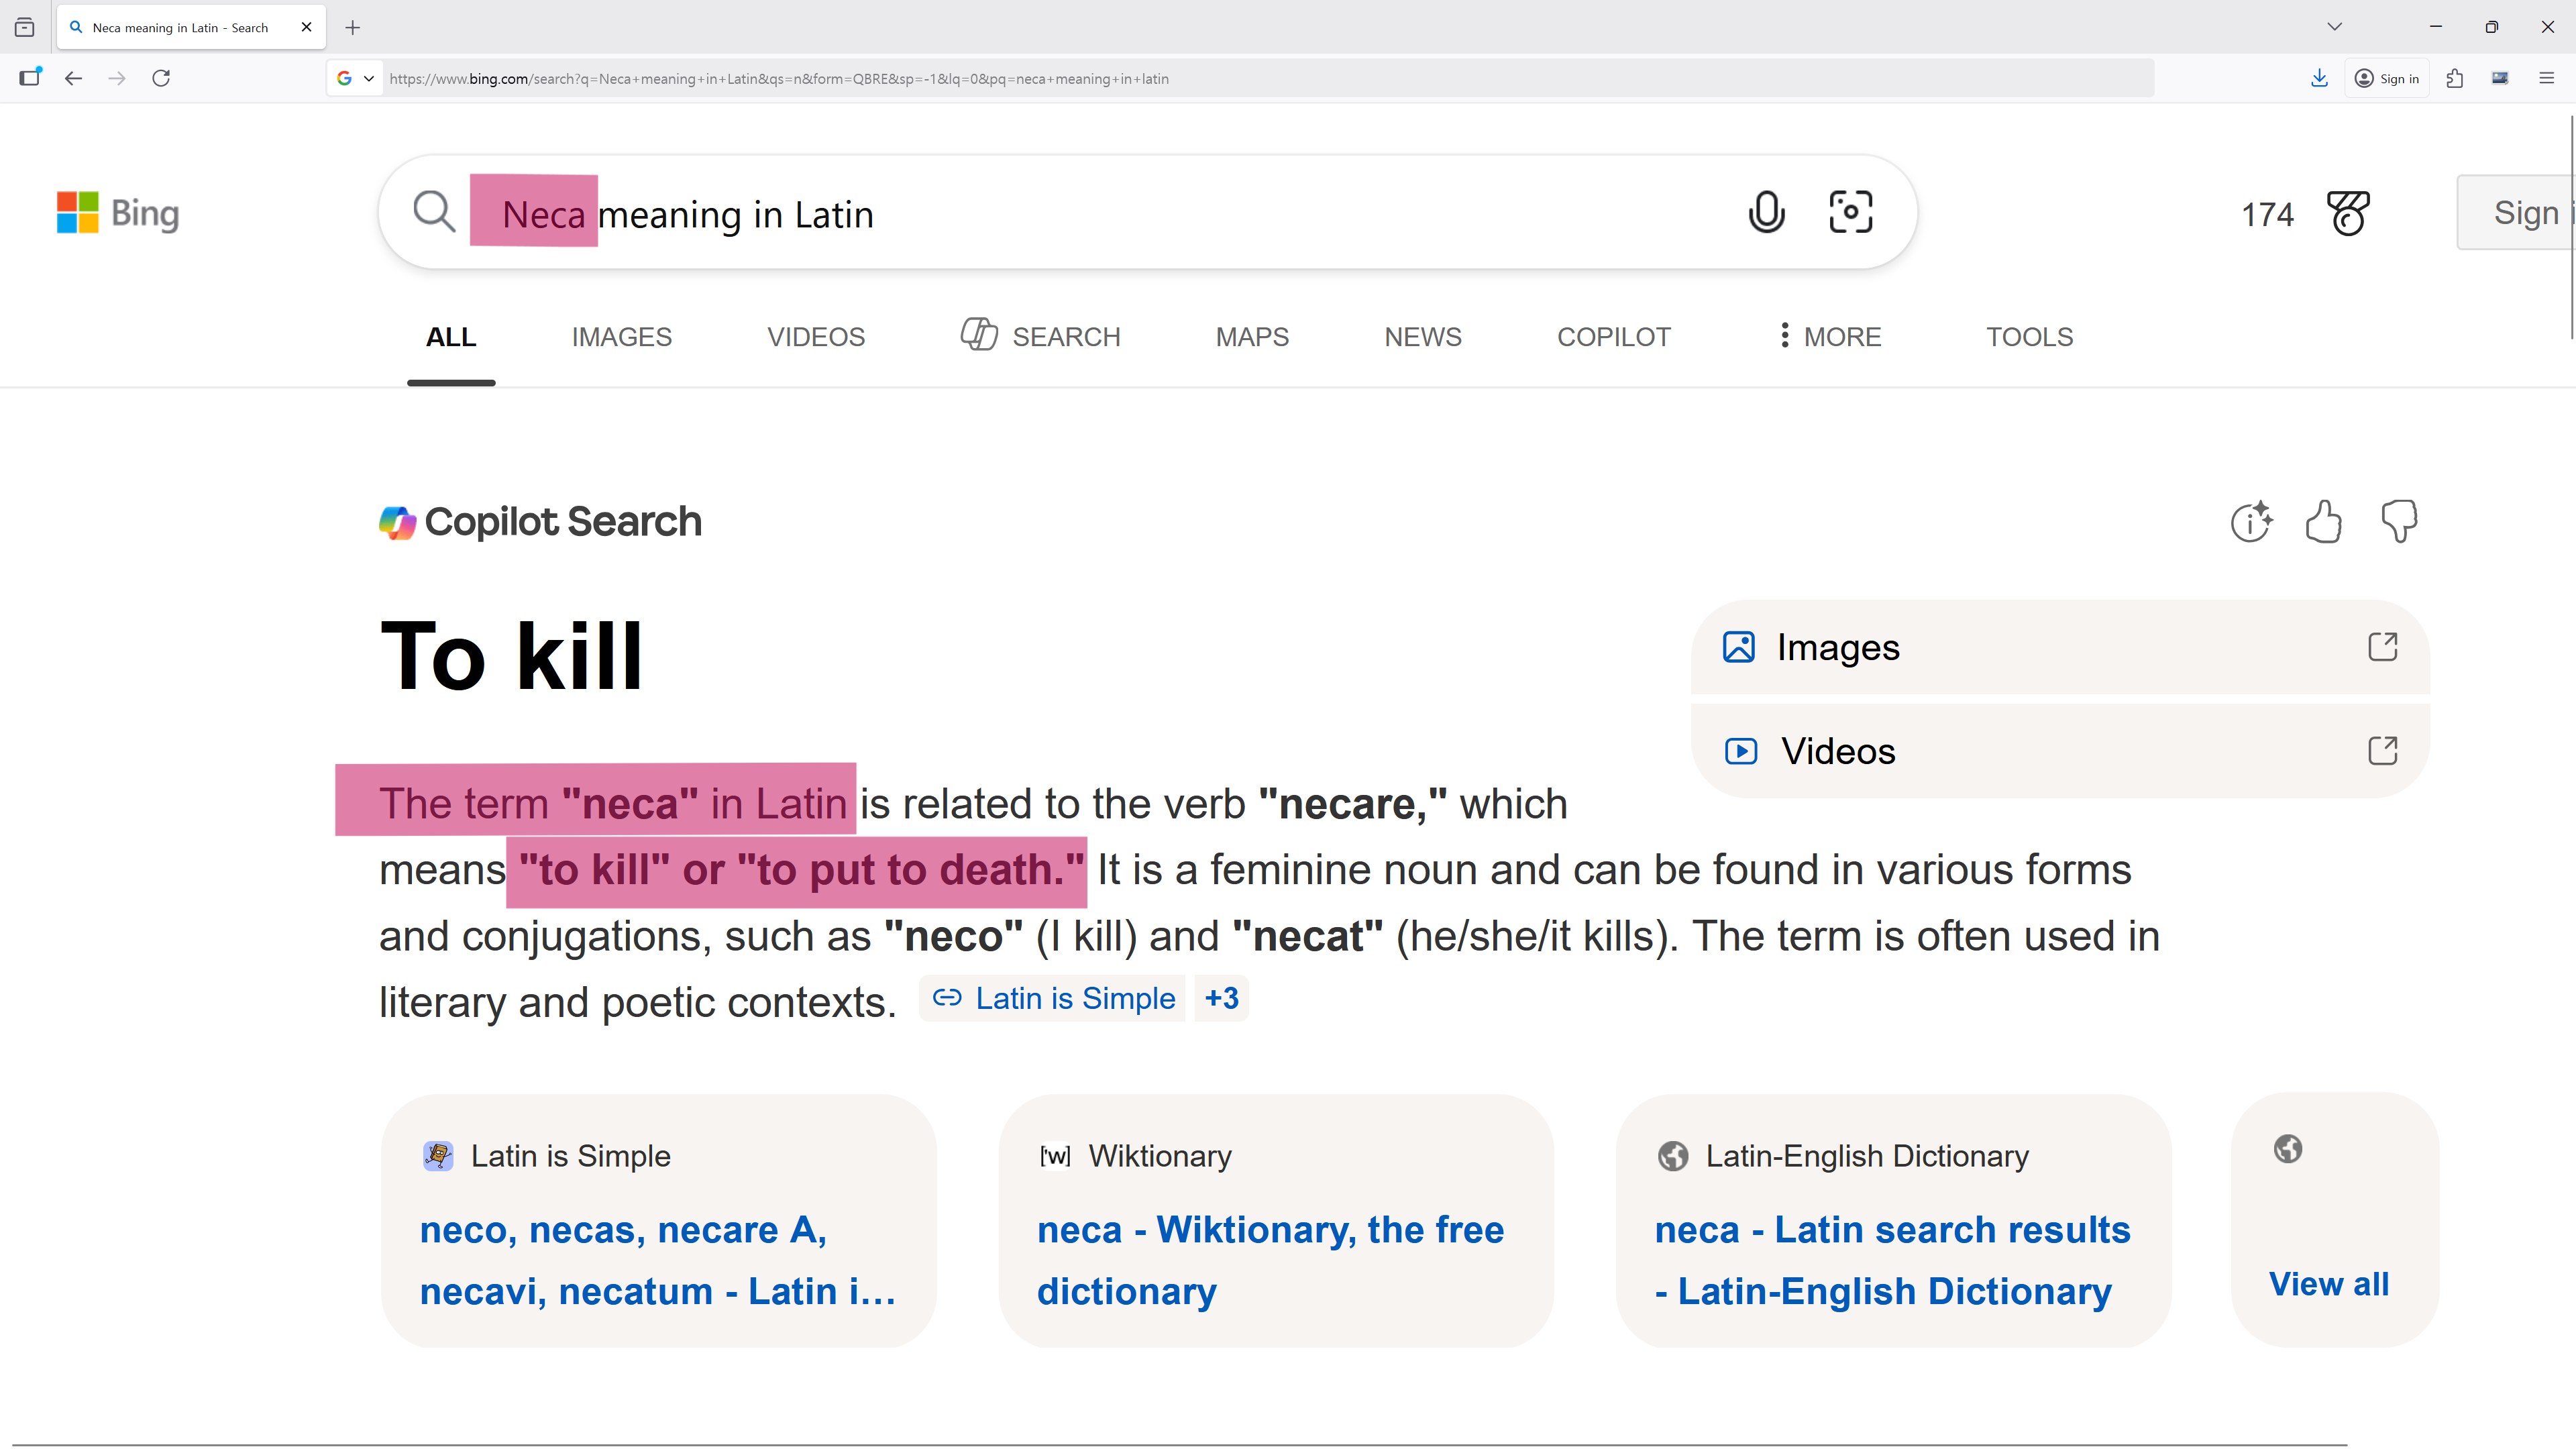This screenshot has height=1449, width=2576.
Task: Reload the page with refresh icon
Action: point(161,79)
